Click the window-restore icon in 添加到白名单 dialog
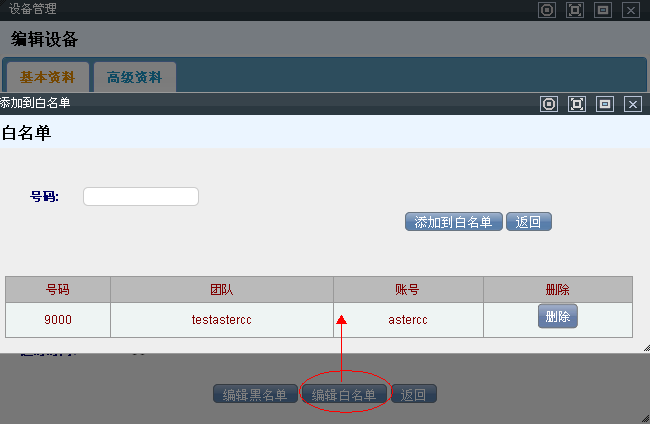This screenshot has height=424, width=650. coord(604,104)
